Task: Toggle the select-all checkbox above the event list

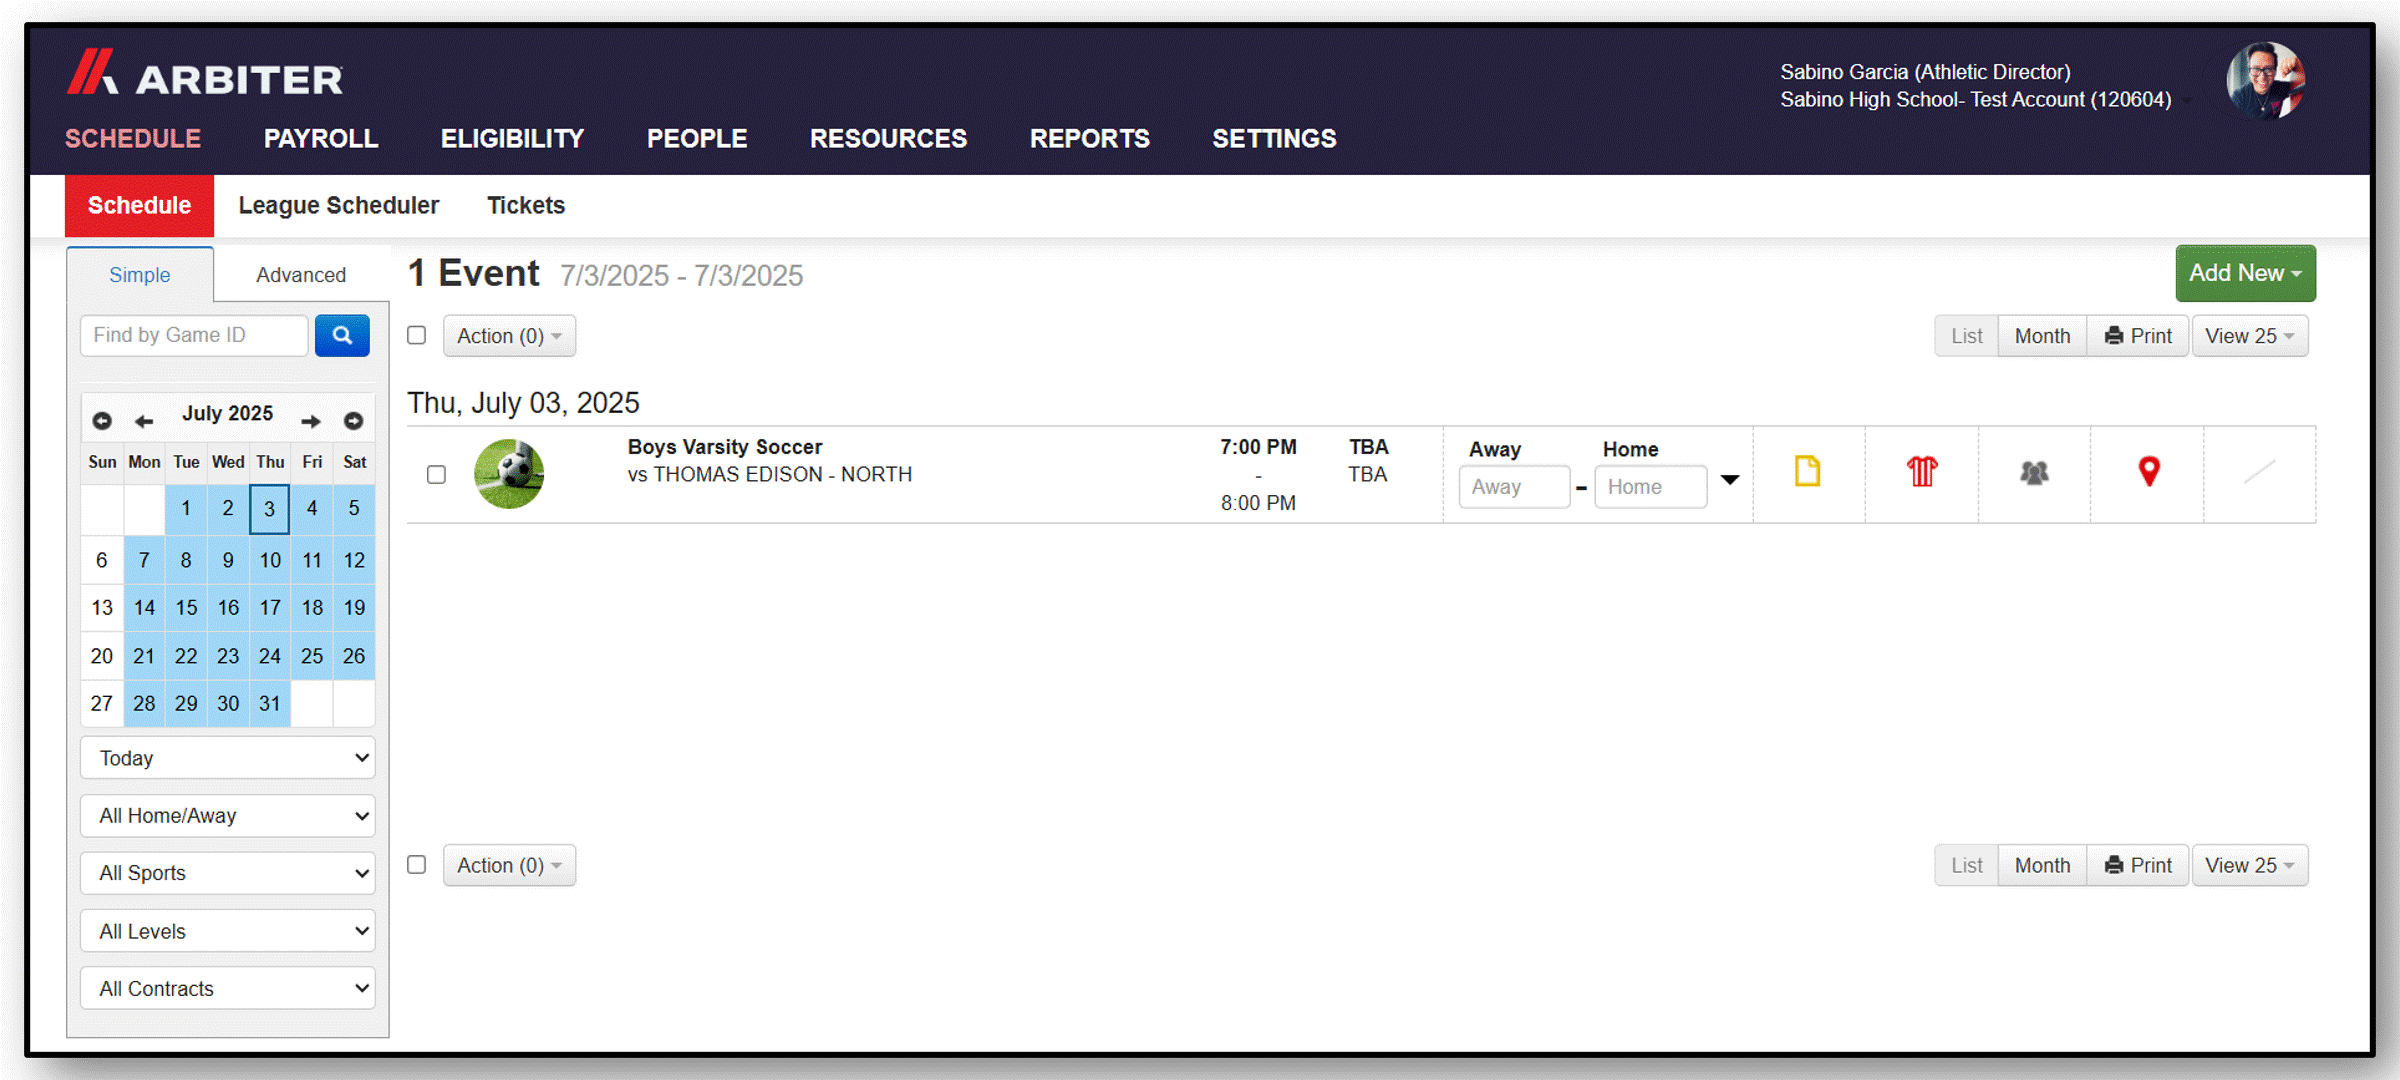Action: 417,335
